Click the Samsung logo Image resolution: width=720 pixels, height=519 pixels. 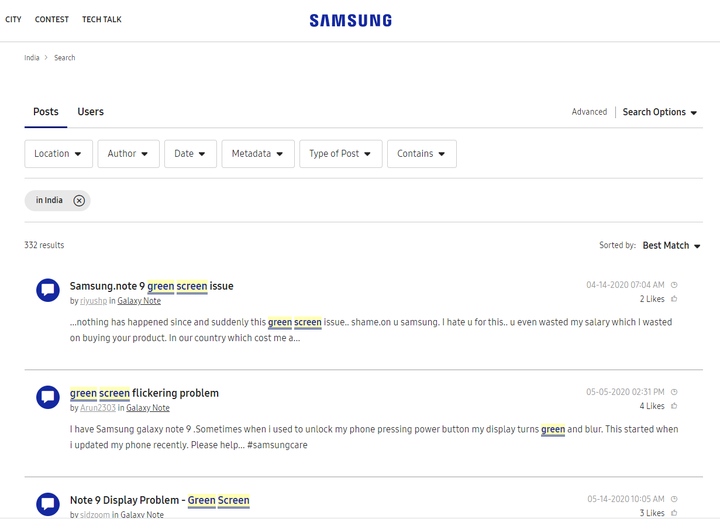350,20
